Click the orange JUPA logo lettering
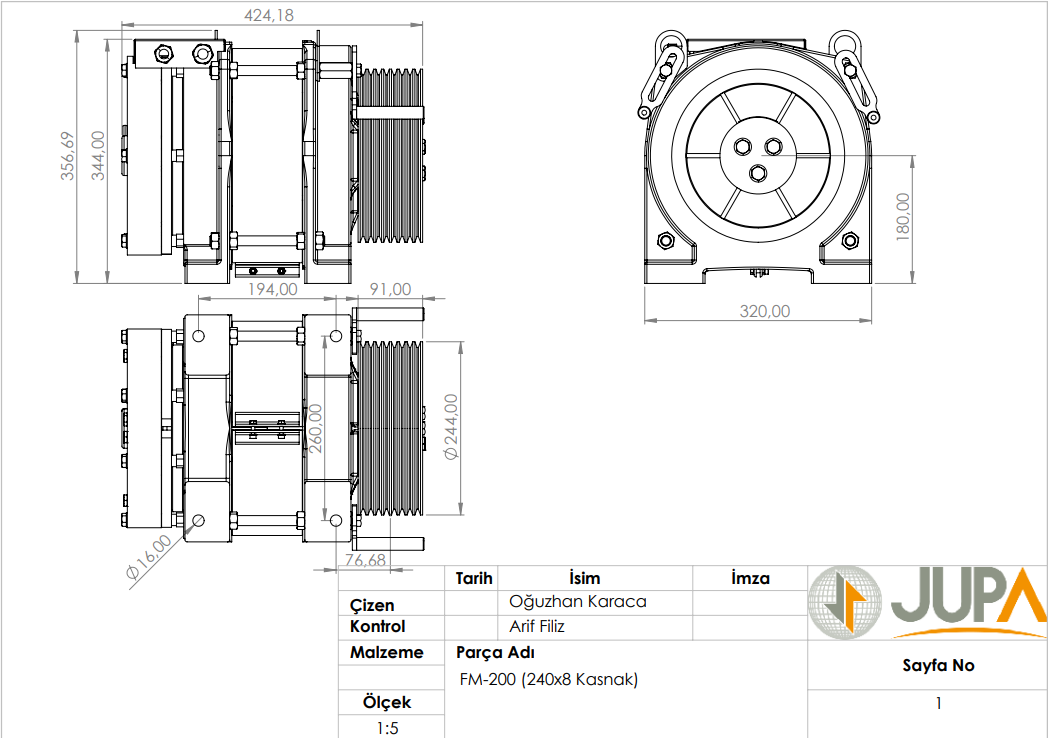This screenshot has height=738, width=1048. click(966, 600)
